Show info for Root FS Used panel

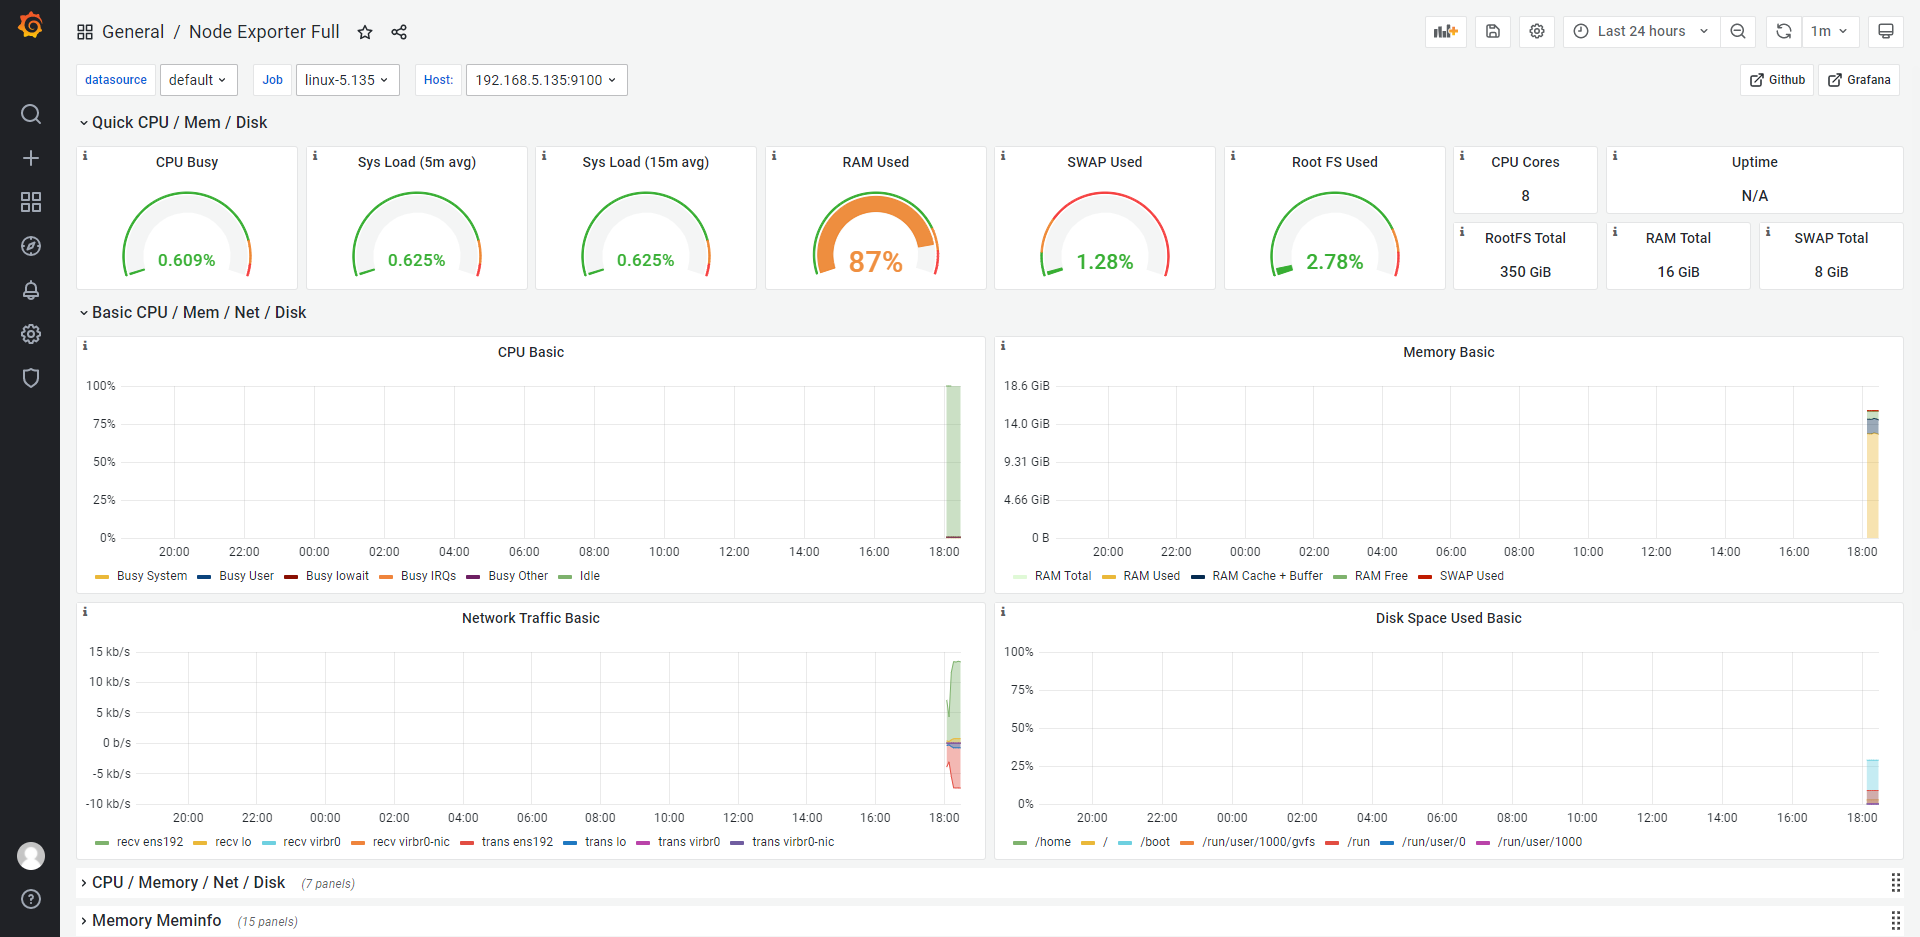click(x=1233, y=156)
